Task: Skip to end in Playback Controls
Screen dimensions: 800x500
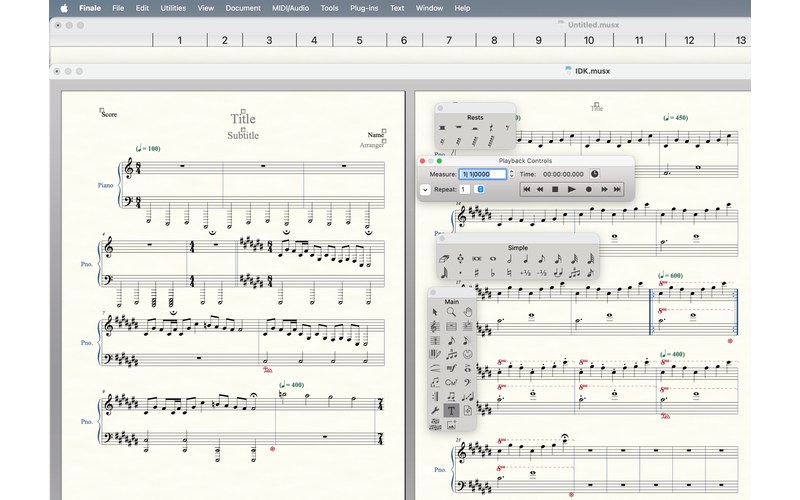Action: (x=617, y=189)
